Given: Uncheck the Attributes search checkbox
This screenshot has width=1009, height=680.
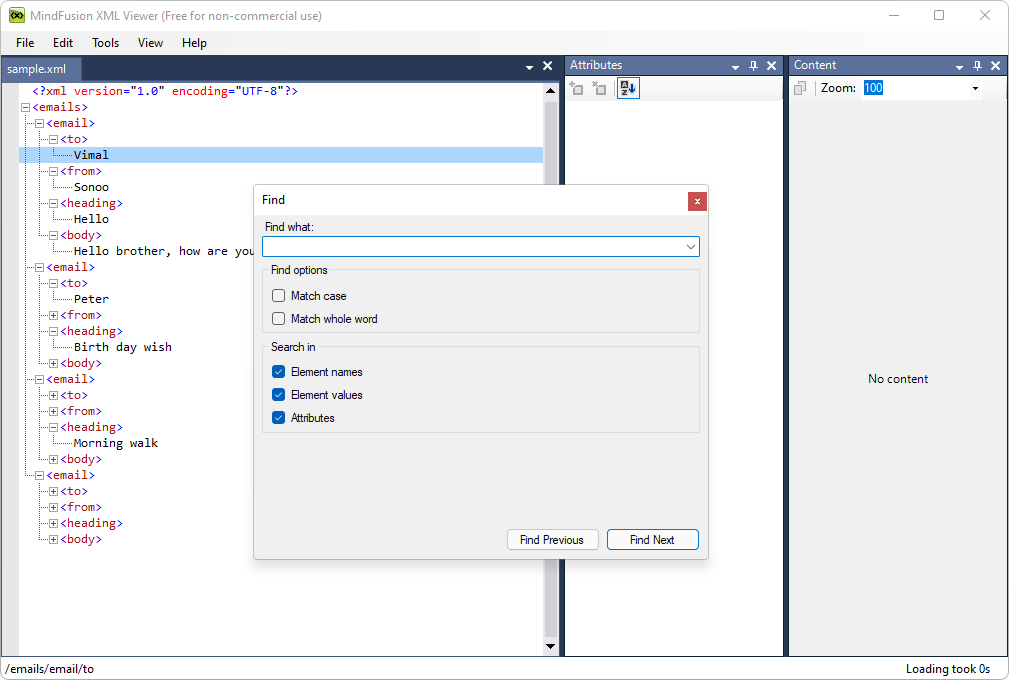Looking at the screenshot, I should tap(279, 418).
